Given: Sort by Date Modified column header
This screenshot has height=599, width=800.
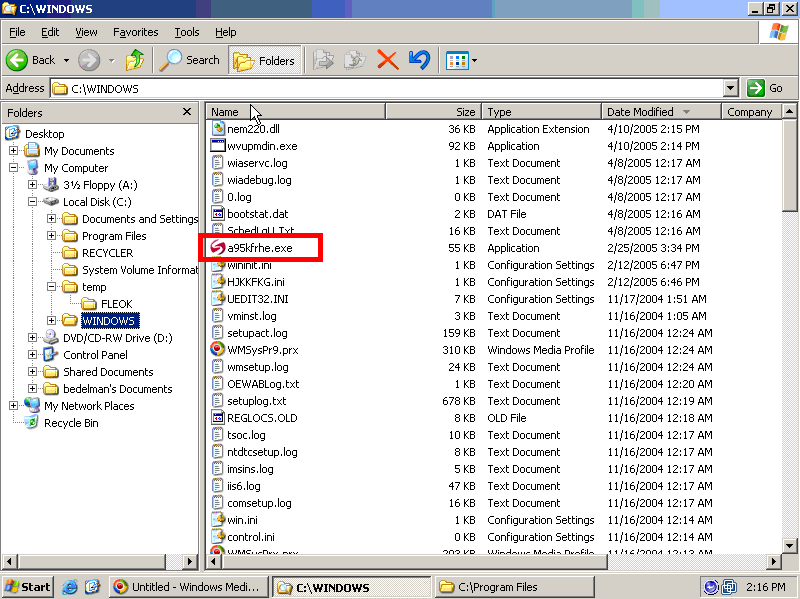Looking at the screenshot, I should [661, 112].
